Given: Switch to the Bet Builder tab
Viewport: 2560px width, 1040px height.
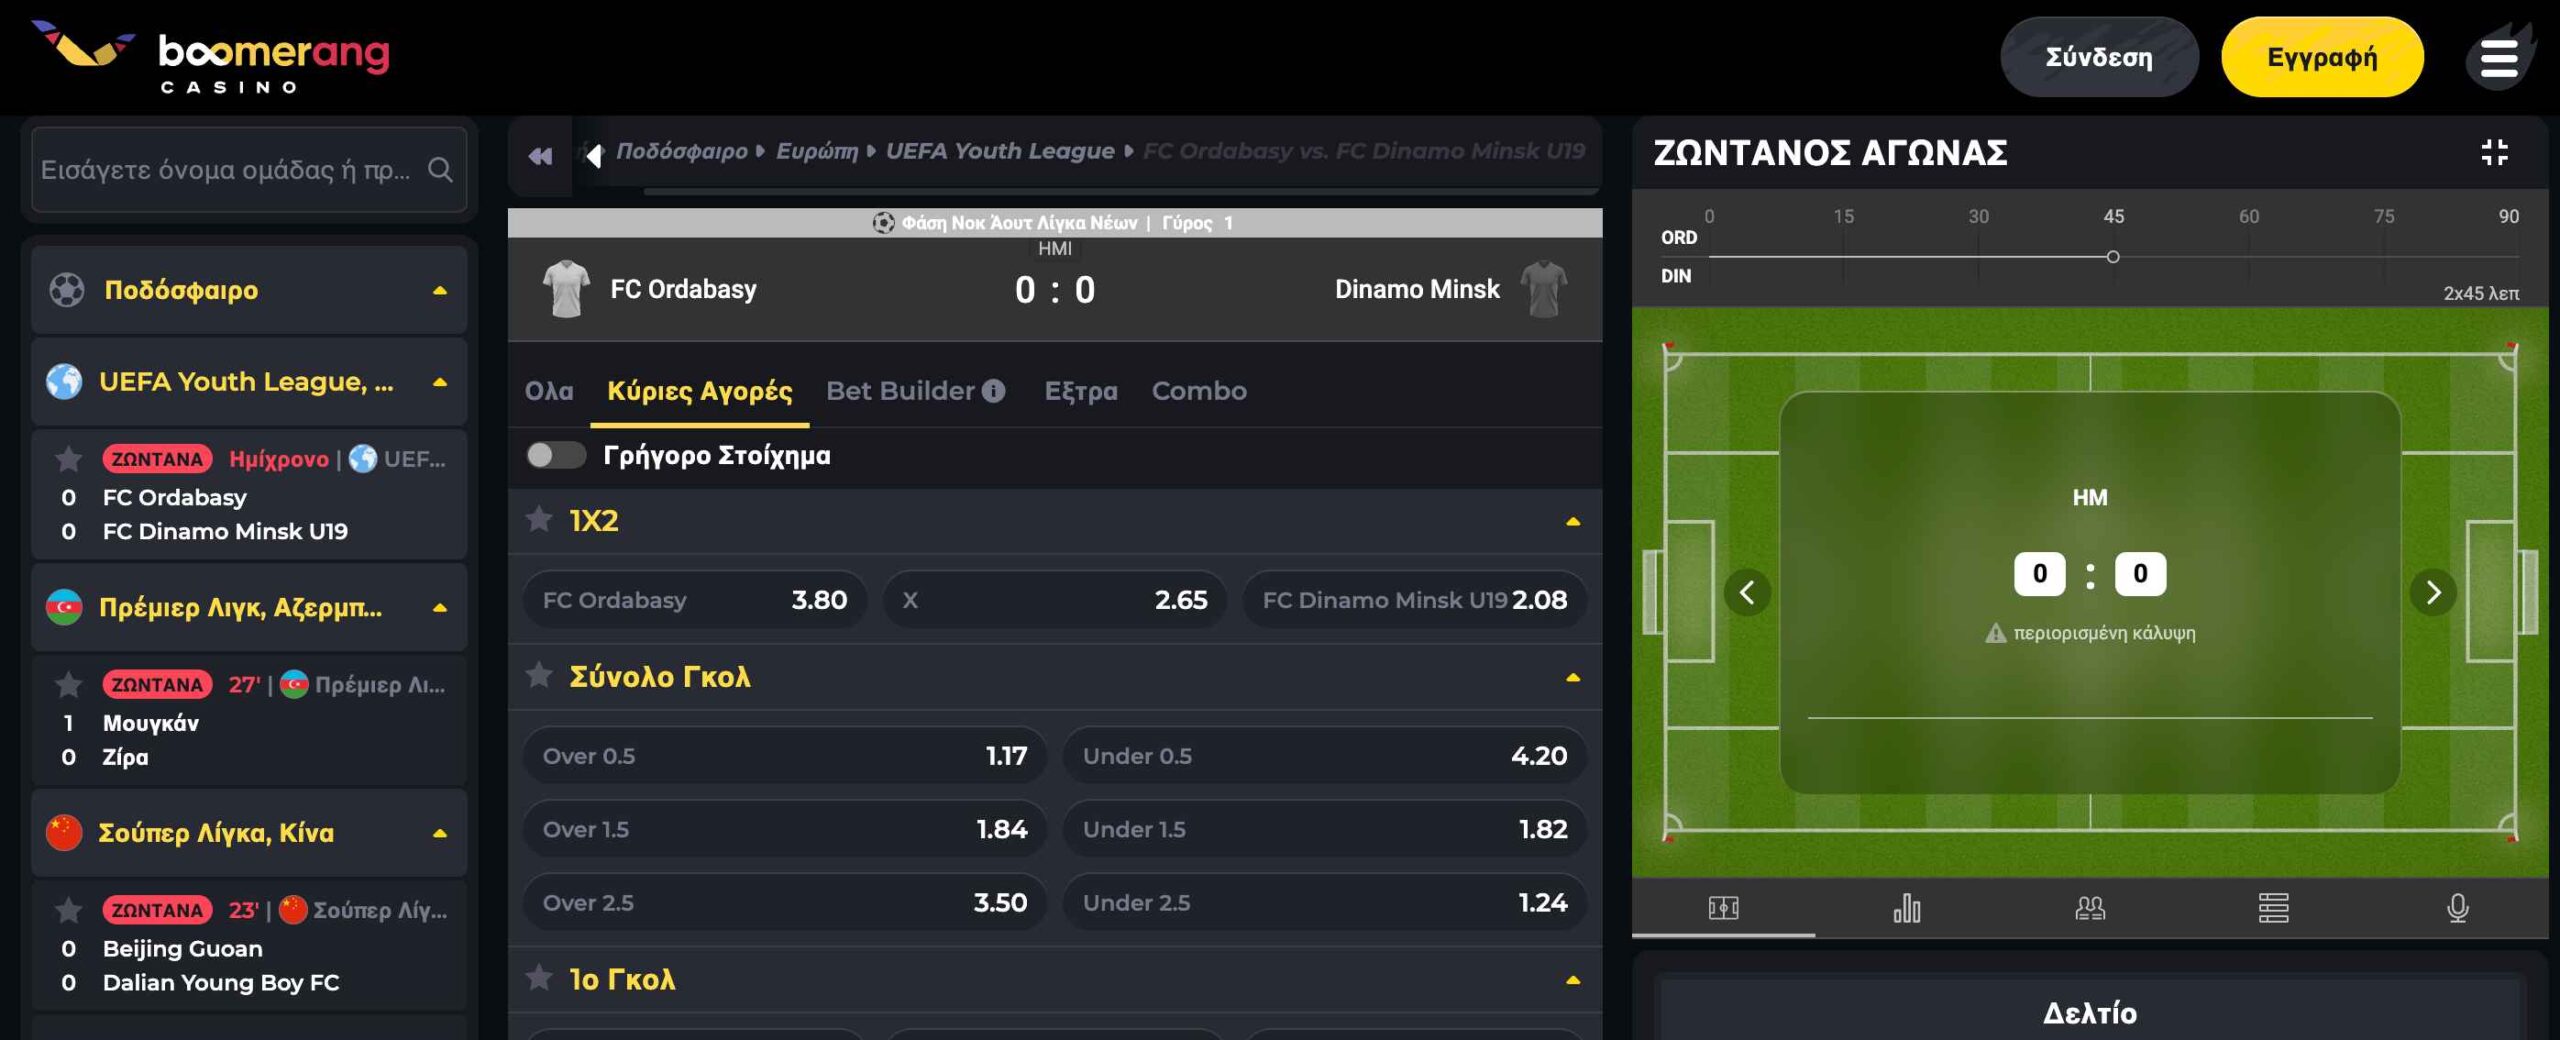Looking at the screenshot, I should pos(914,391).
